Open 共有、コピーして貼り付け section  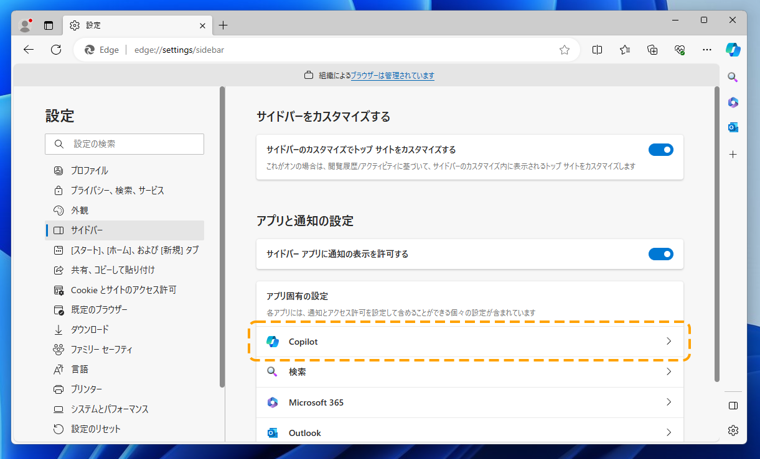click(125, 270)
